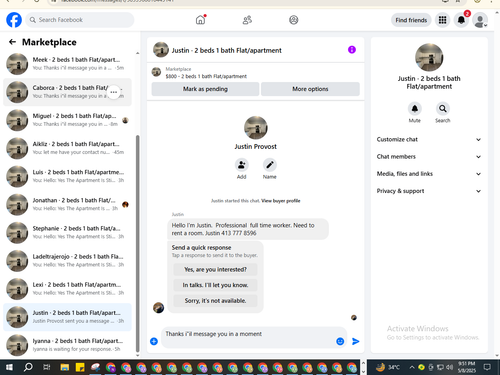This screenshot has height=375, width=500.
Task: Open the Facebook menu grid icon
Action: pyautogui.click(x=442, y=20)
